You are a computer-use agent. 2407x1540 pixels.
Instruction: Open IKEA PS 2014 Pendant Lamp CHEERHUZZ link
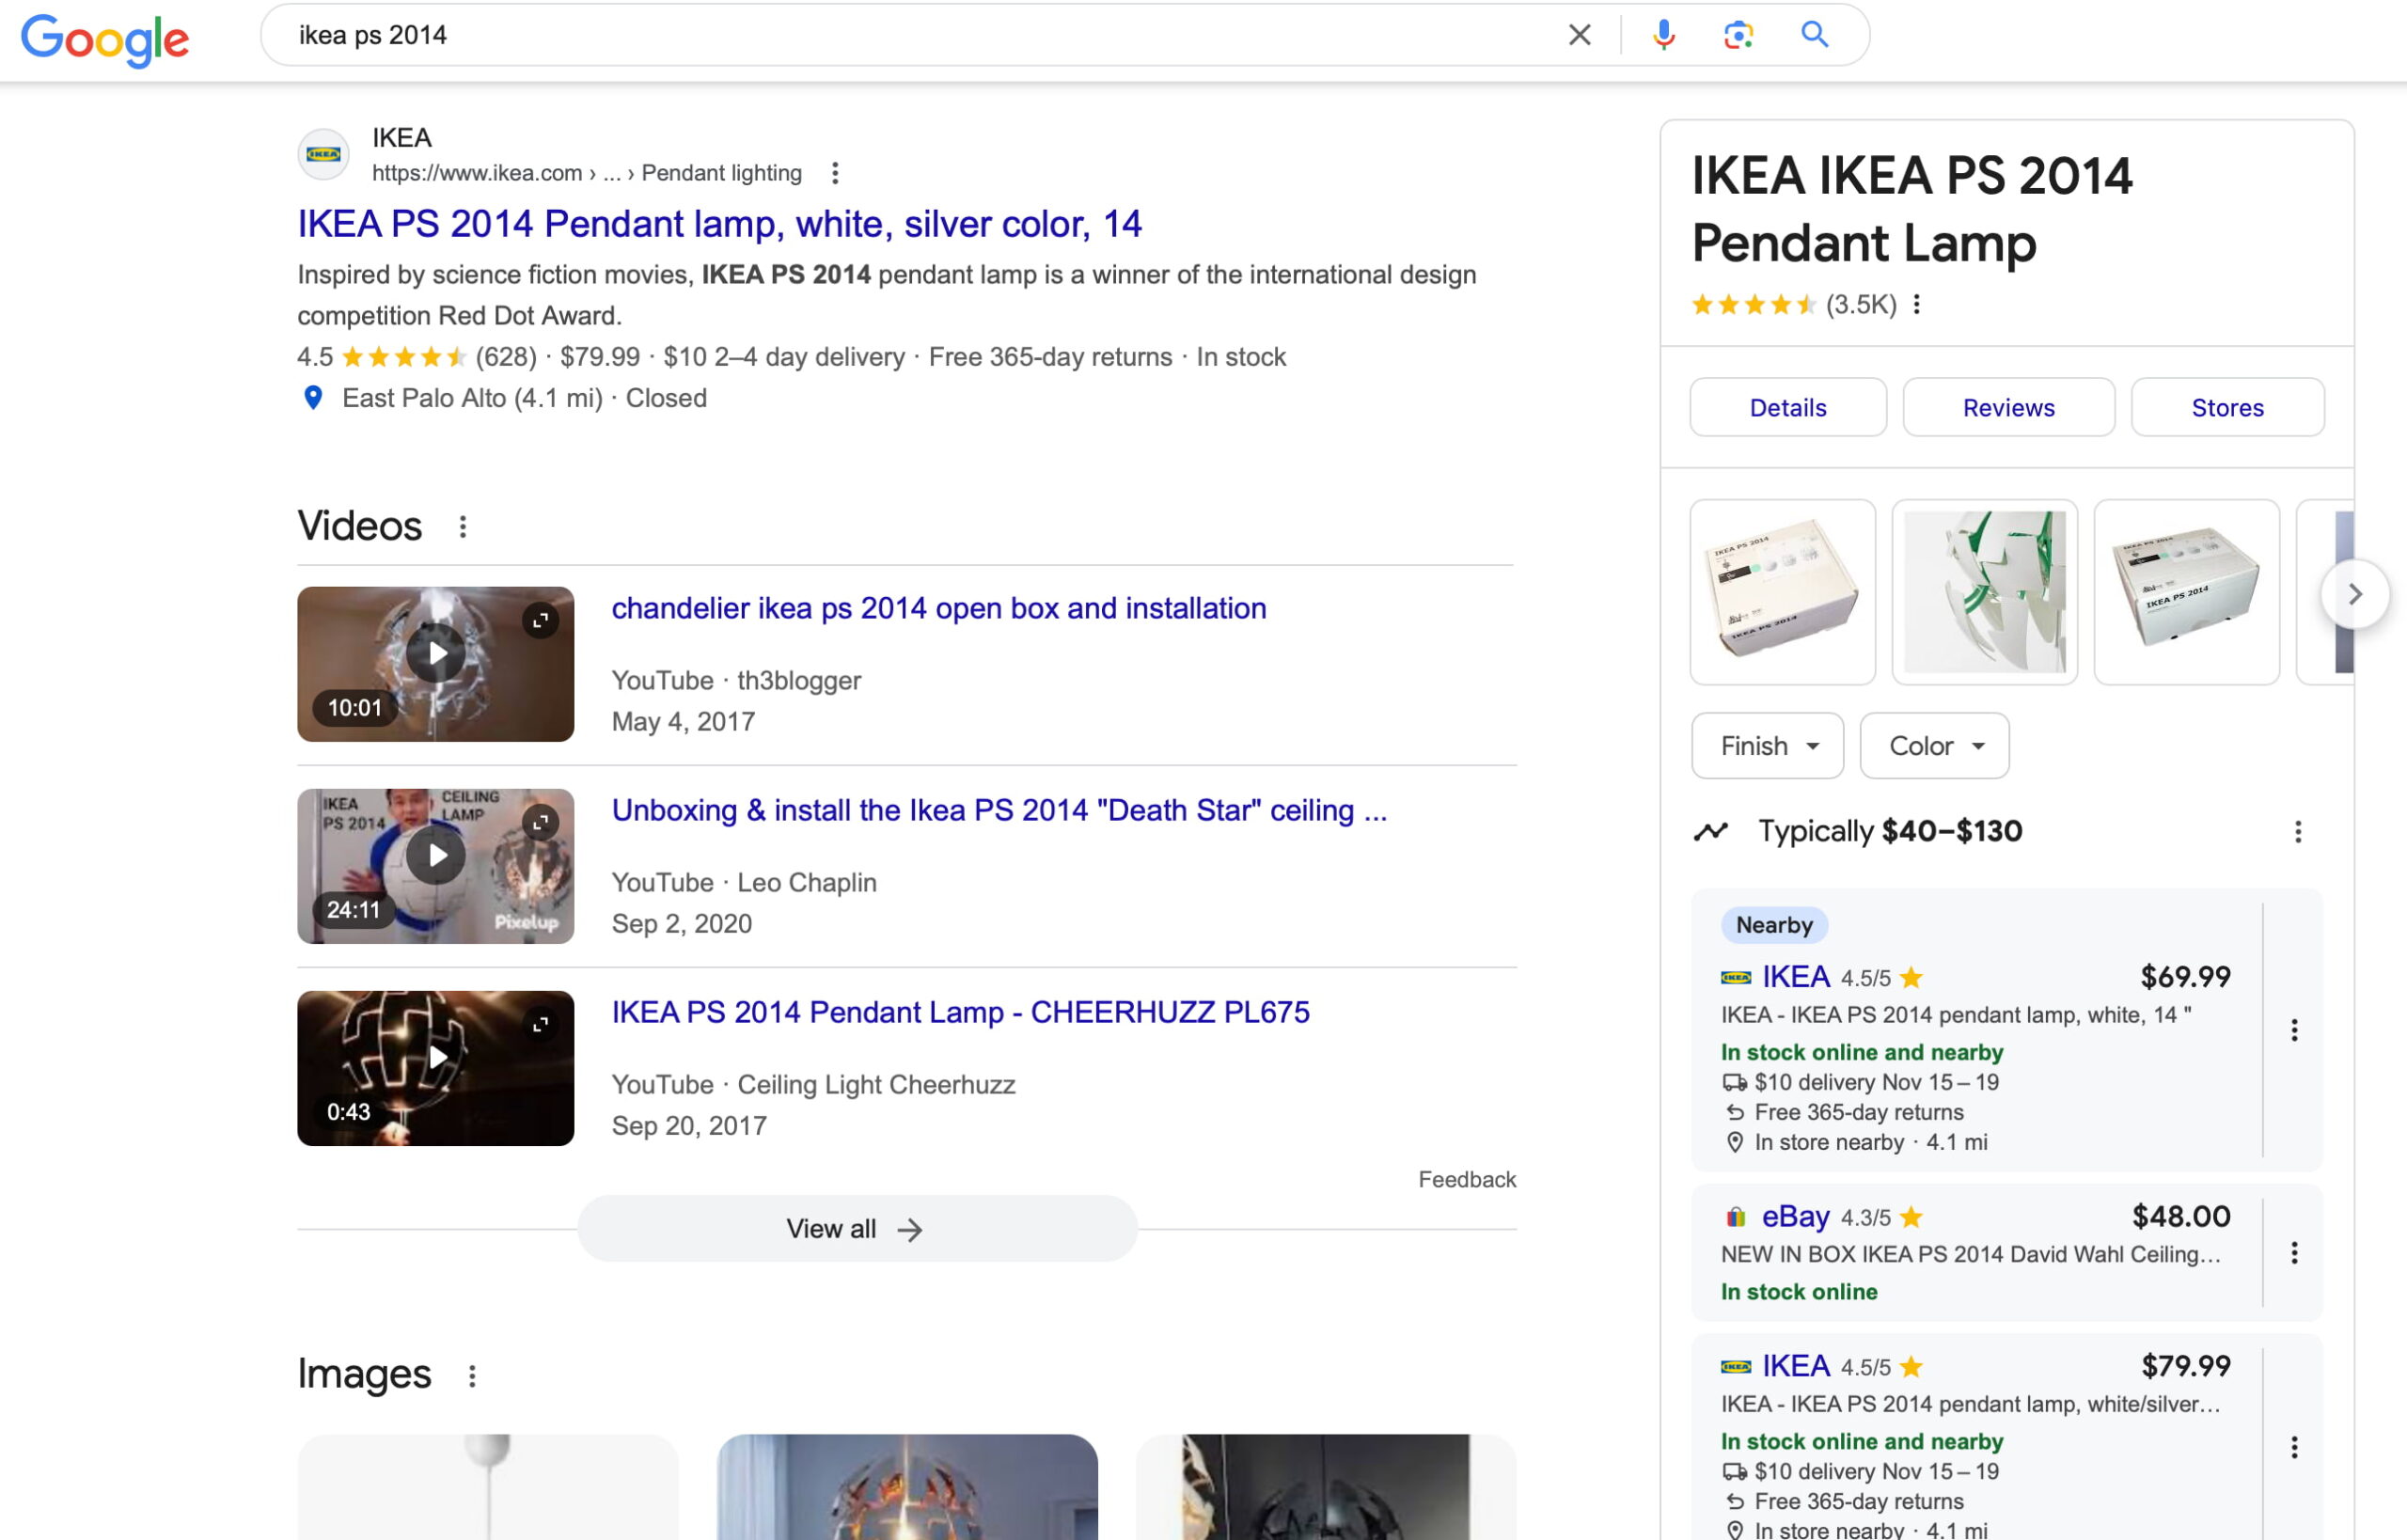click(960, 1012)
